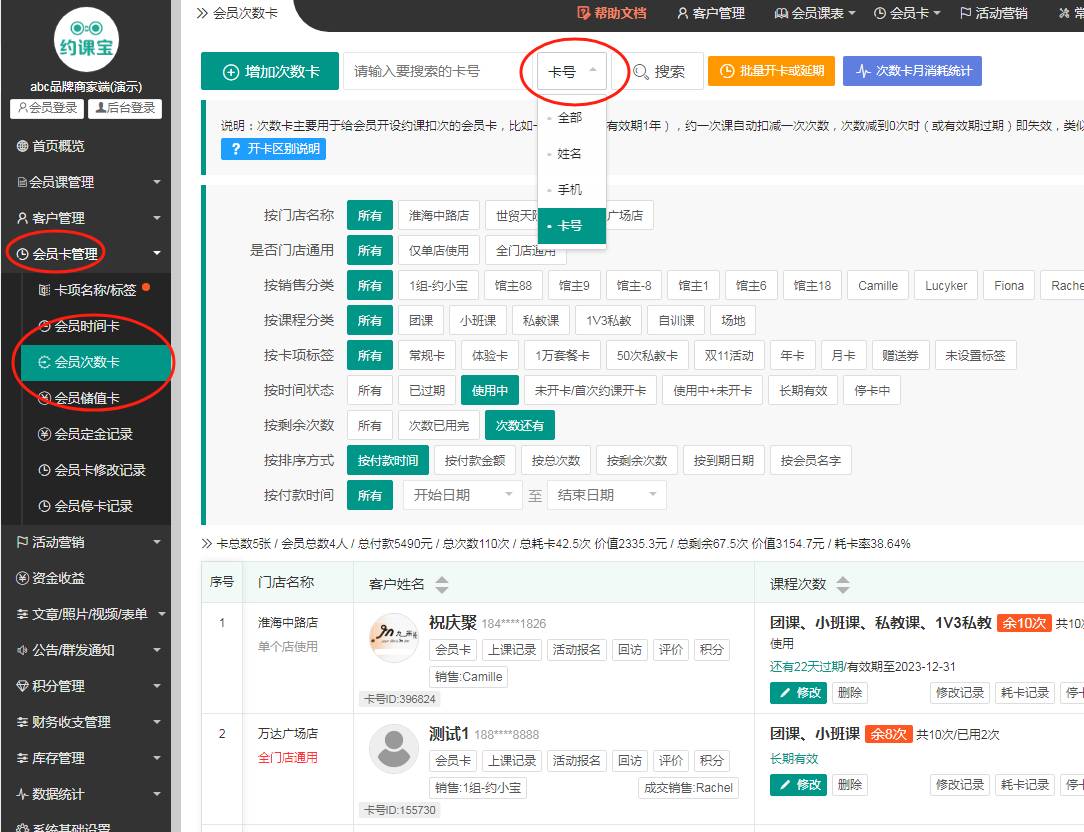Open 首页概览 in the sidebar
Screen dimensions: 1084x832
[x=86, y=146]
